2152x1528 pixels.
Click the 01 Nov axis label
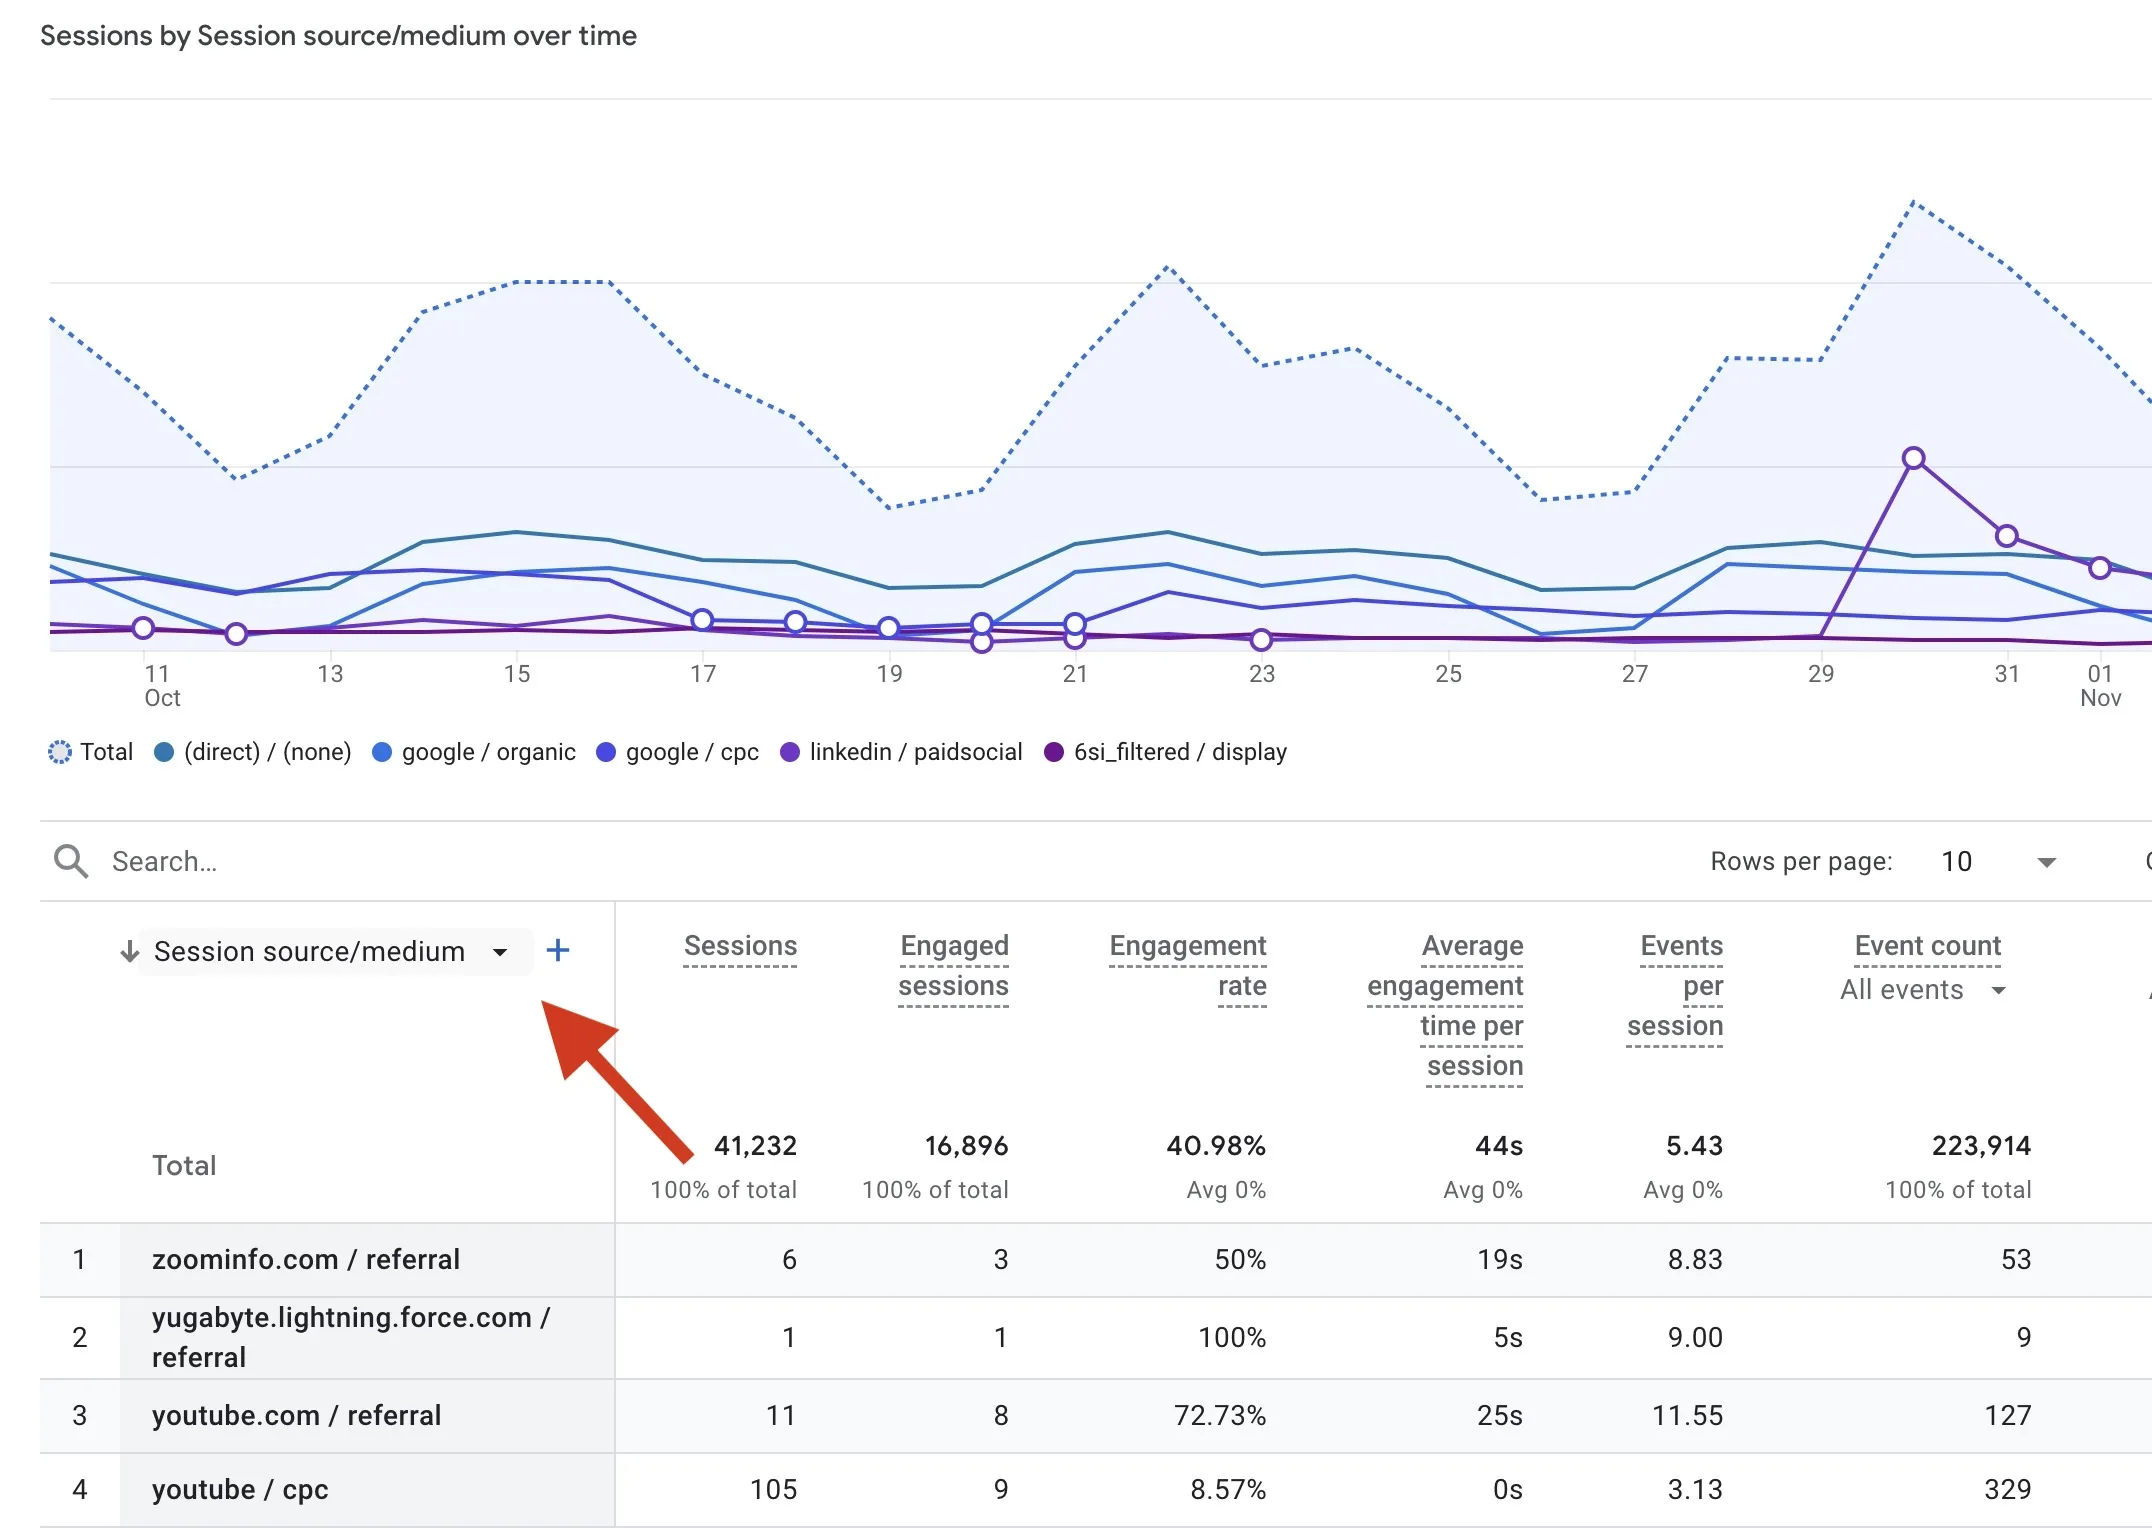2100,685
